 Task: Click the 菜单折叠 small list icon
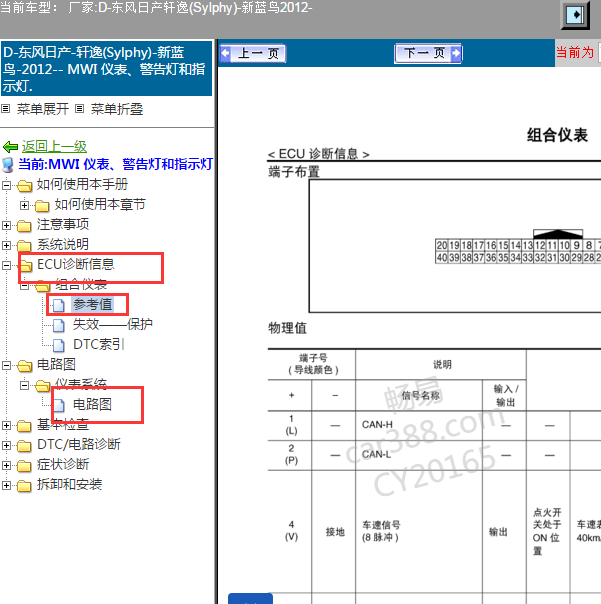point(79,109)
